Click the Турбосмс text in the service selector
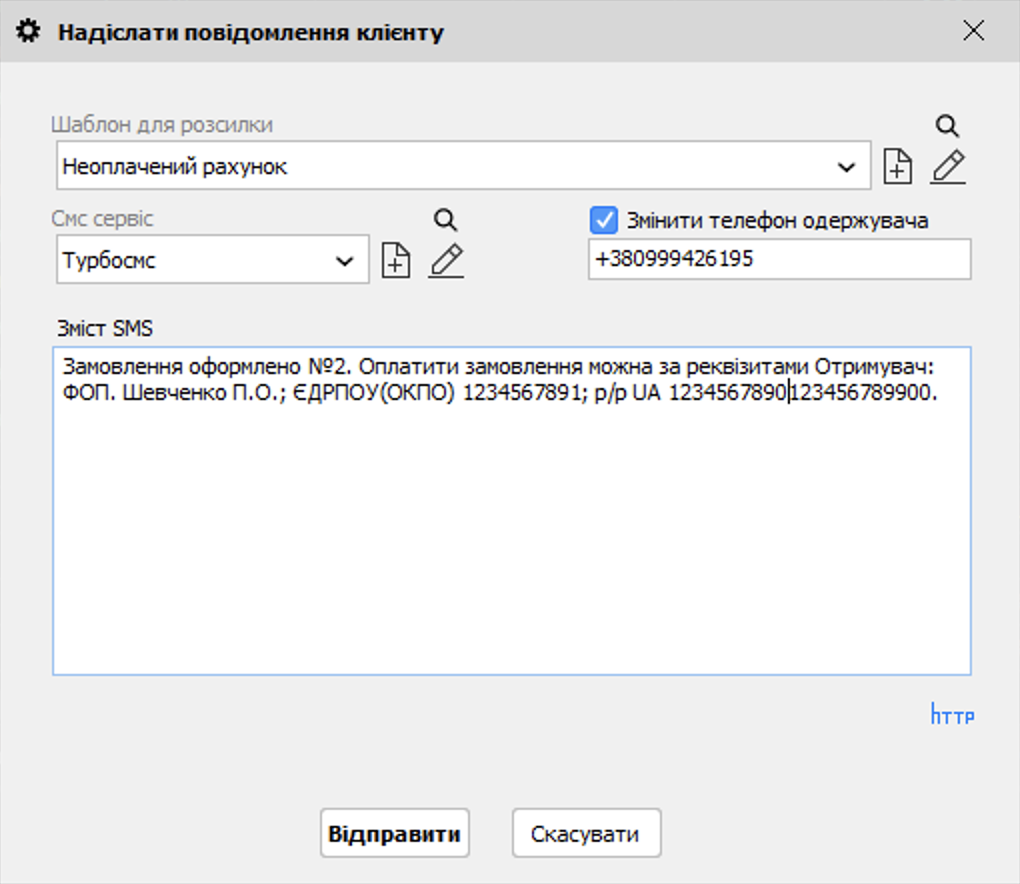 110,259
